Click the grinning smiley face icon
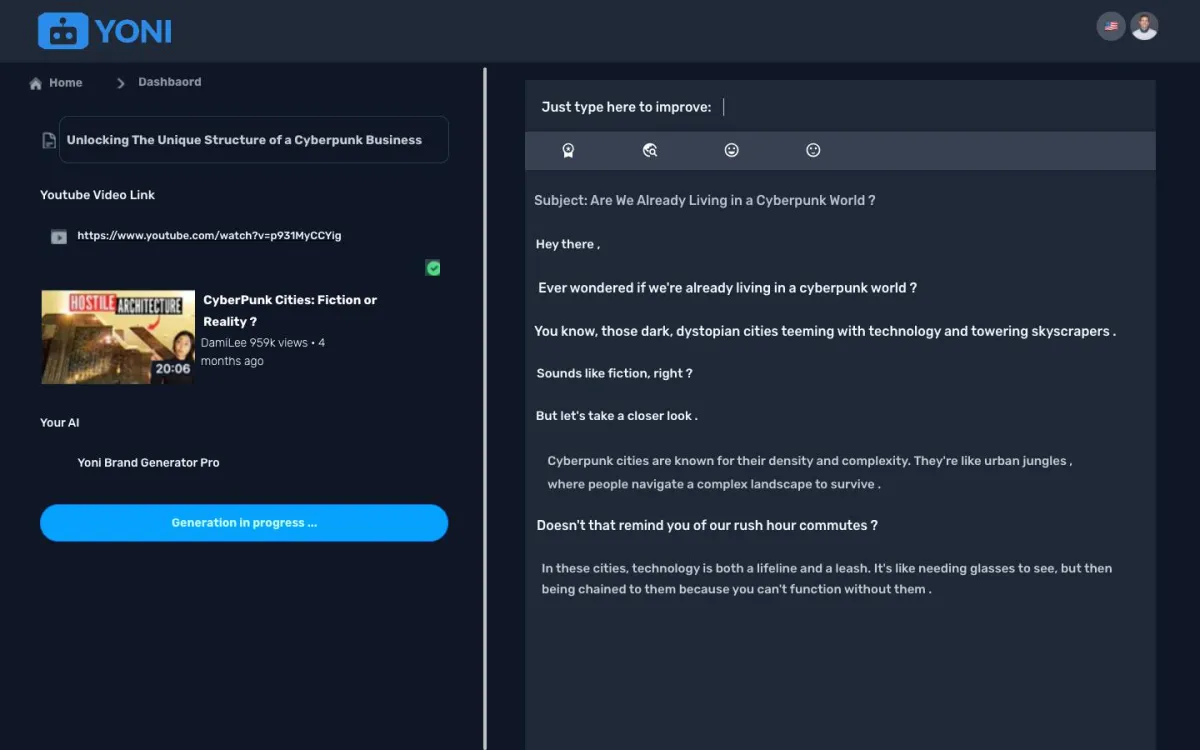This screenshot has height=750, width=1200. coord(731,150)
